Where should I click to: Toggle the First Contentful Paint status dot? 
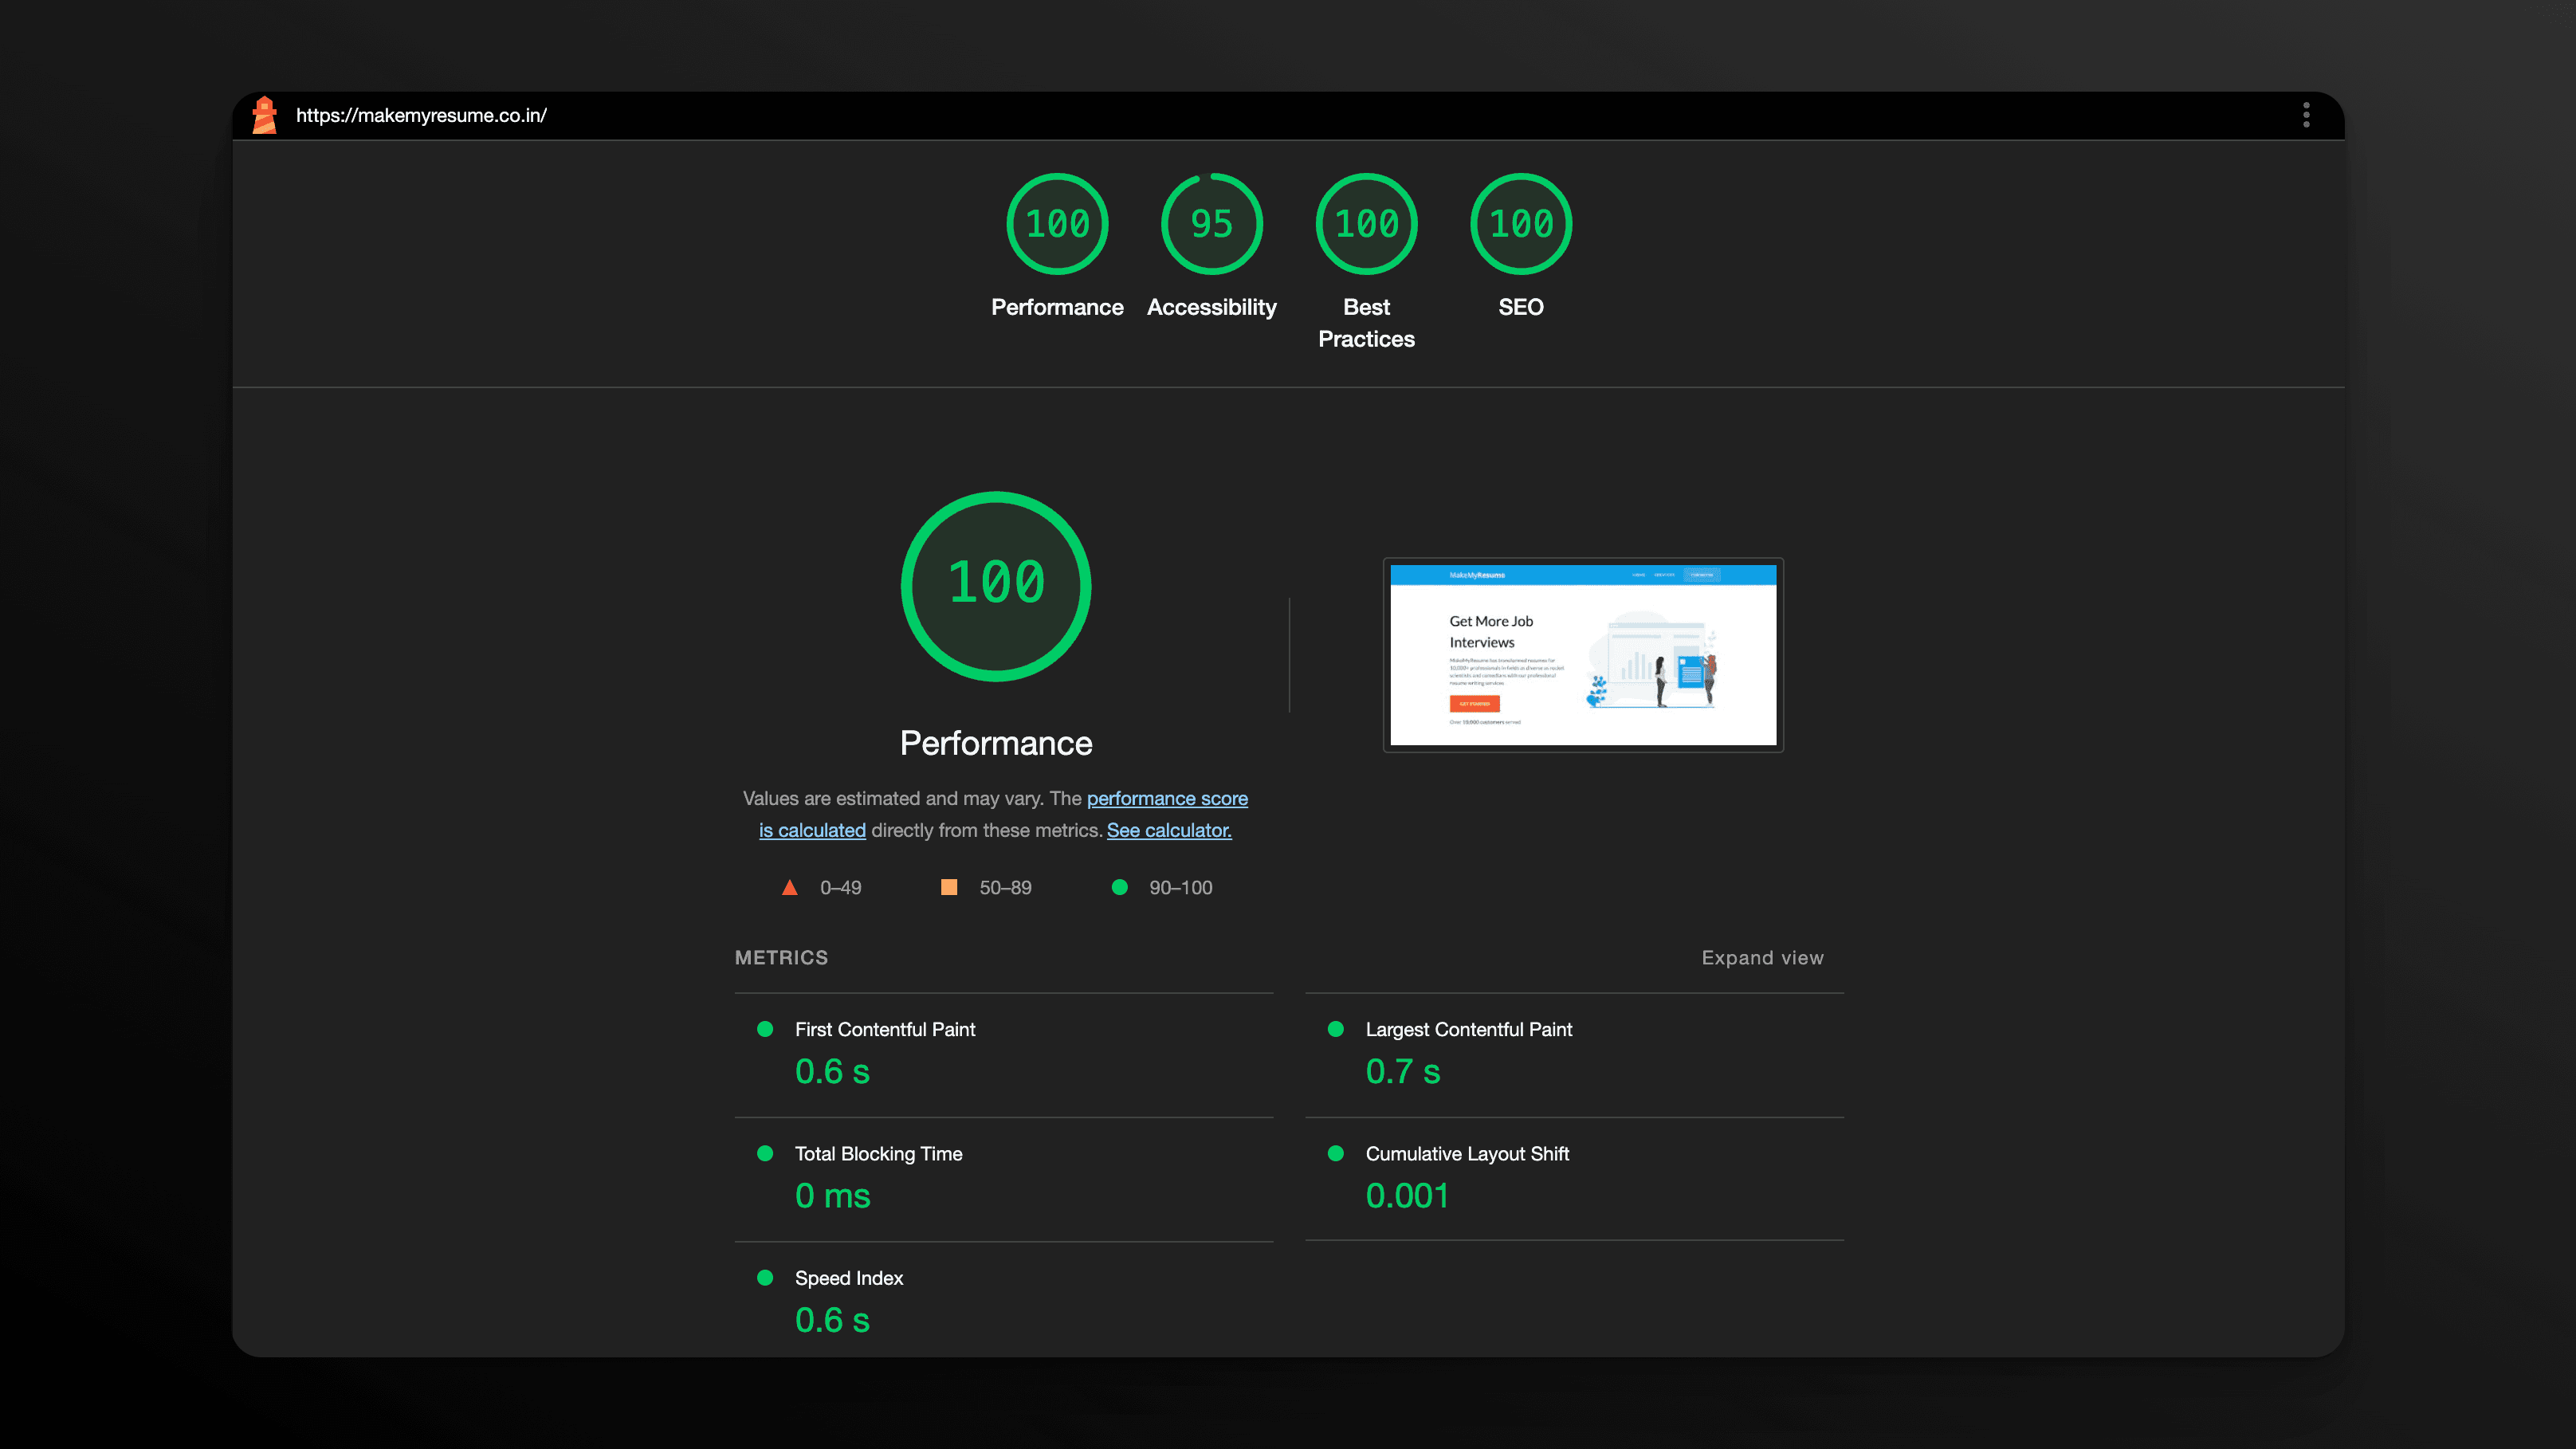(766, 1028)
